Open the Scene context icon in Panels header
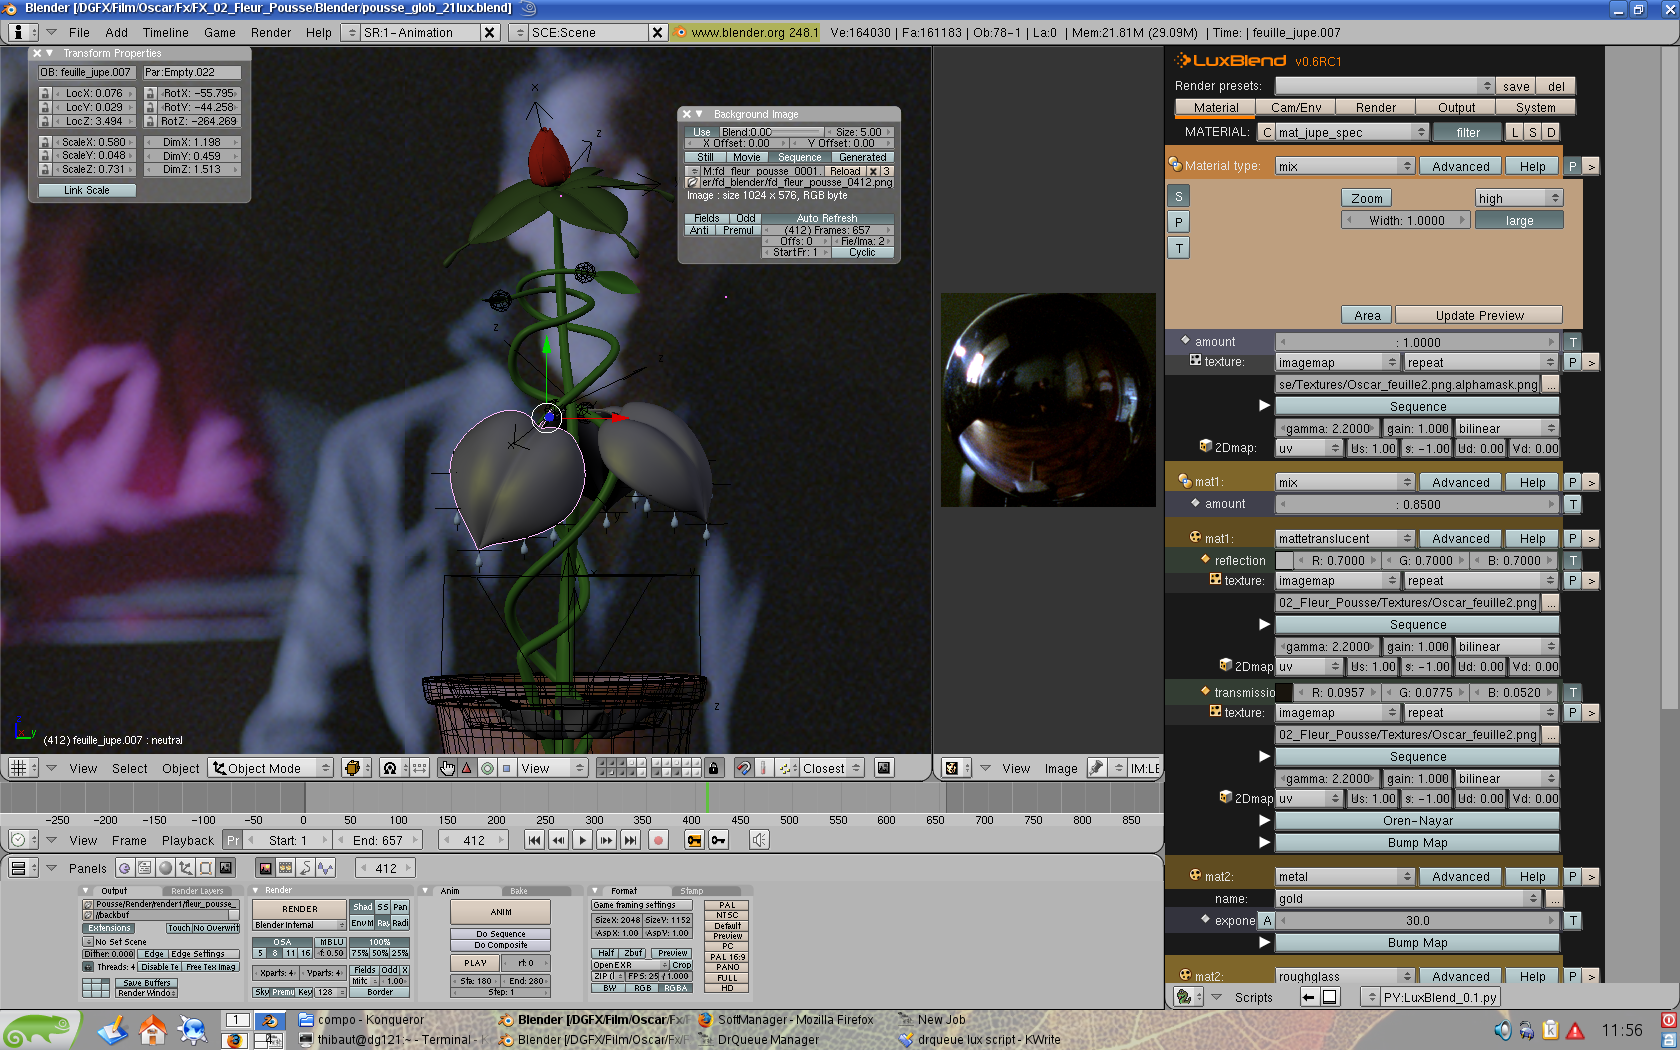Screen dimensions: 1680x1050 pyautogui.click(x=226, y=868)
